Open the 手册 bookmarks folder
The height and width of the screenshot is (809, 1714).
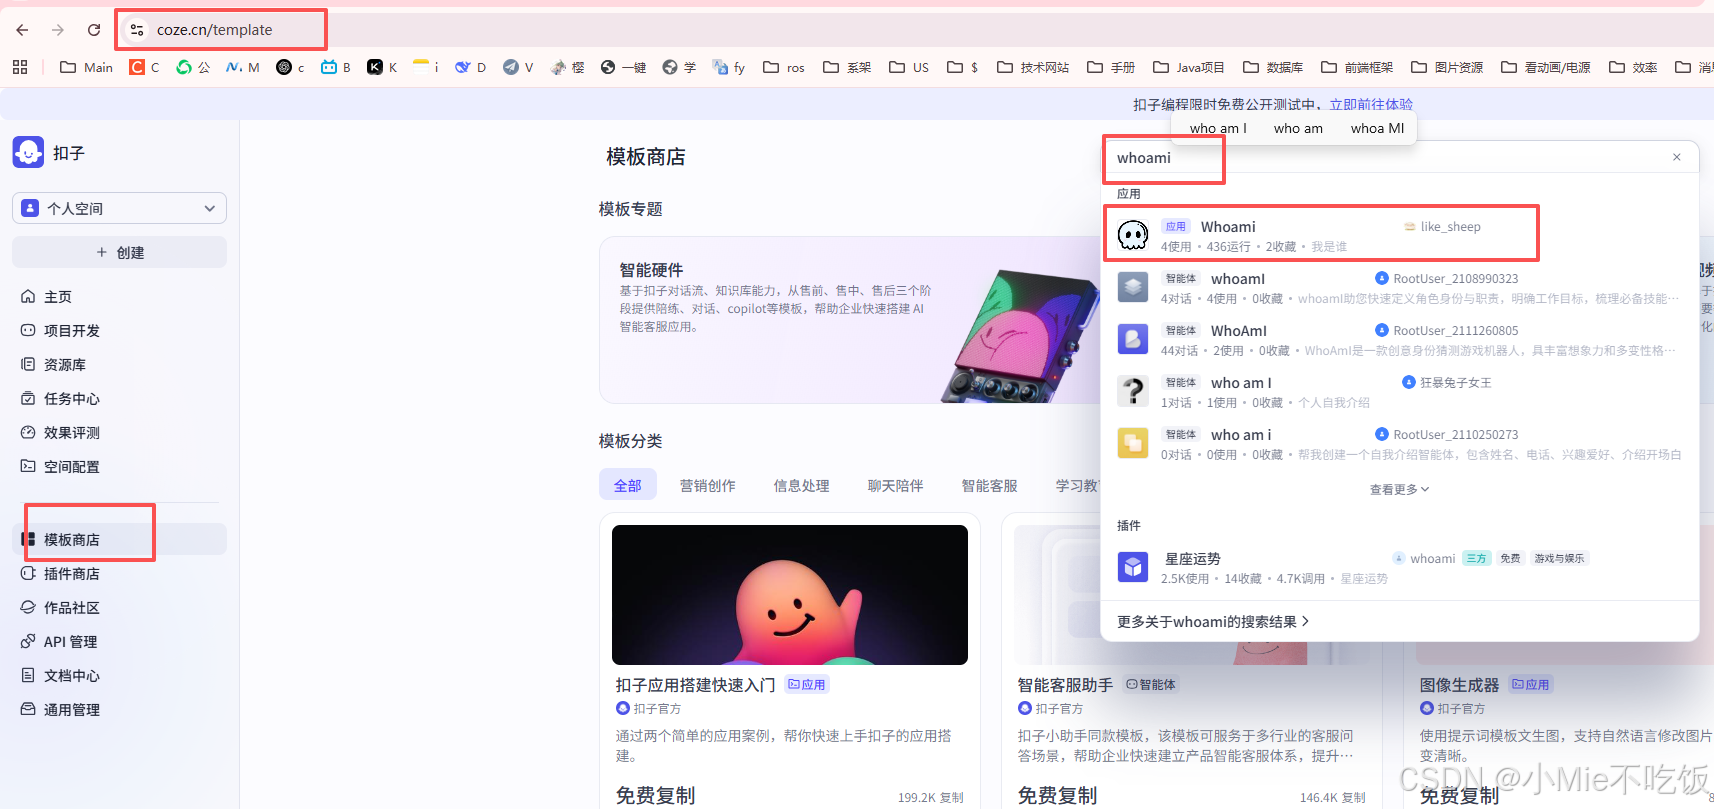1111,67
